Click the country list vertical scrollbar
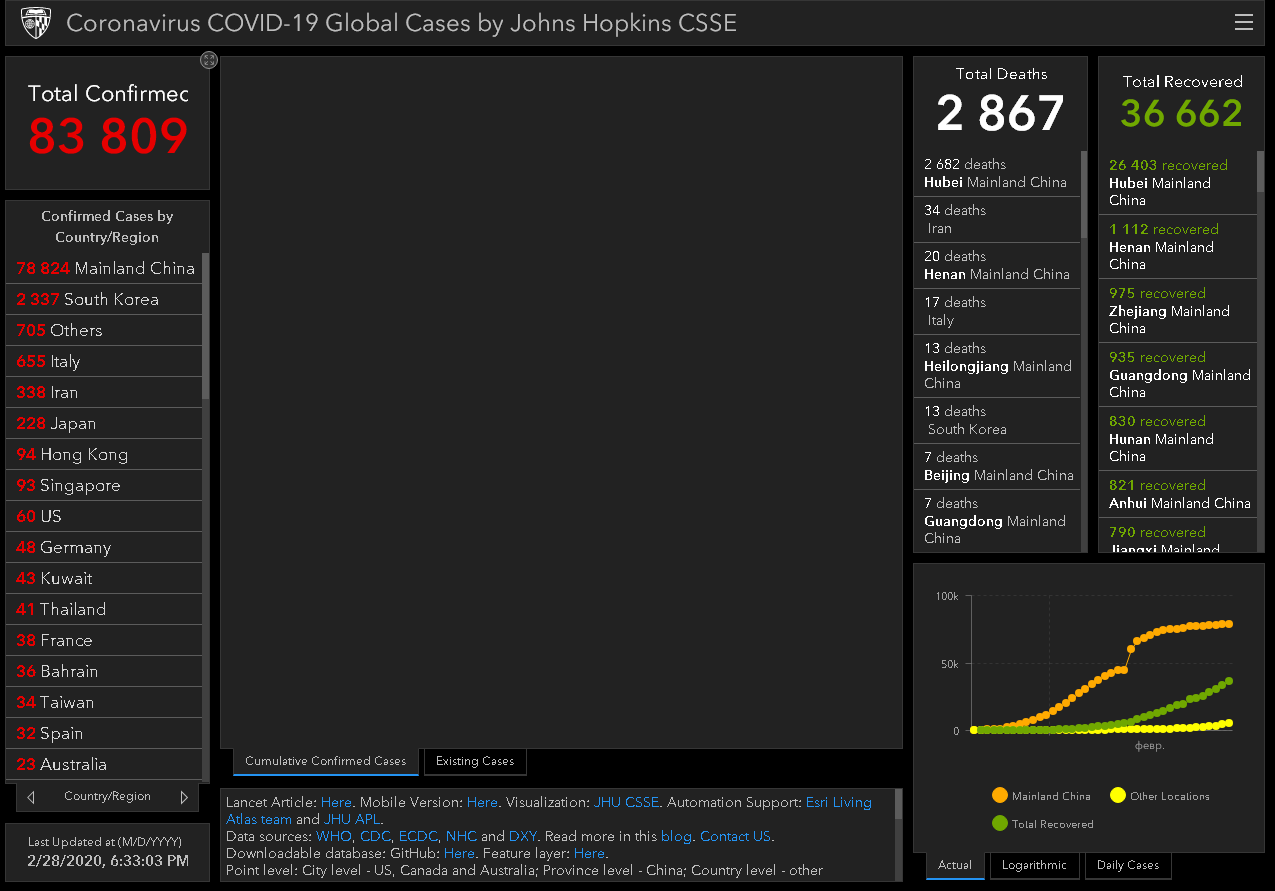This screenshot has height=891, width=1275. tap(206, 325)
